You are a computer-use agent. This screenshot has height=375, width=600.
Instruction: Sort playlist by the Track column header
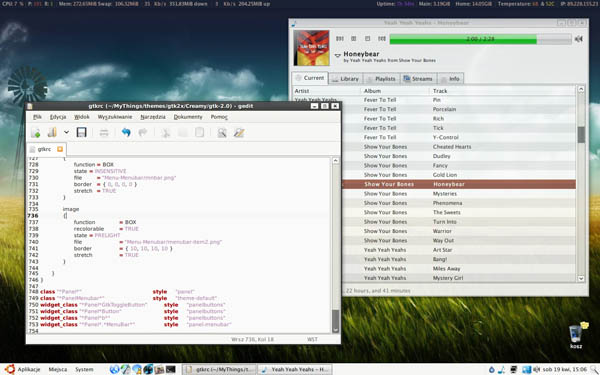click(503, 91)
